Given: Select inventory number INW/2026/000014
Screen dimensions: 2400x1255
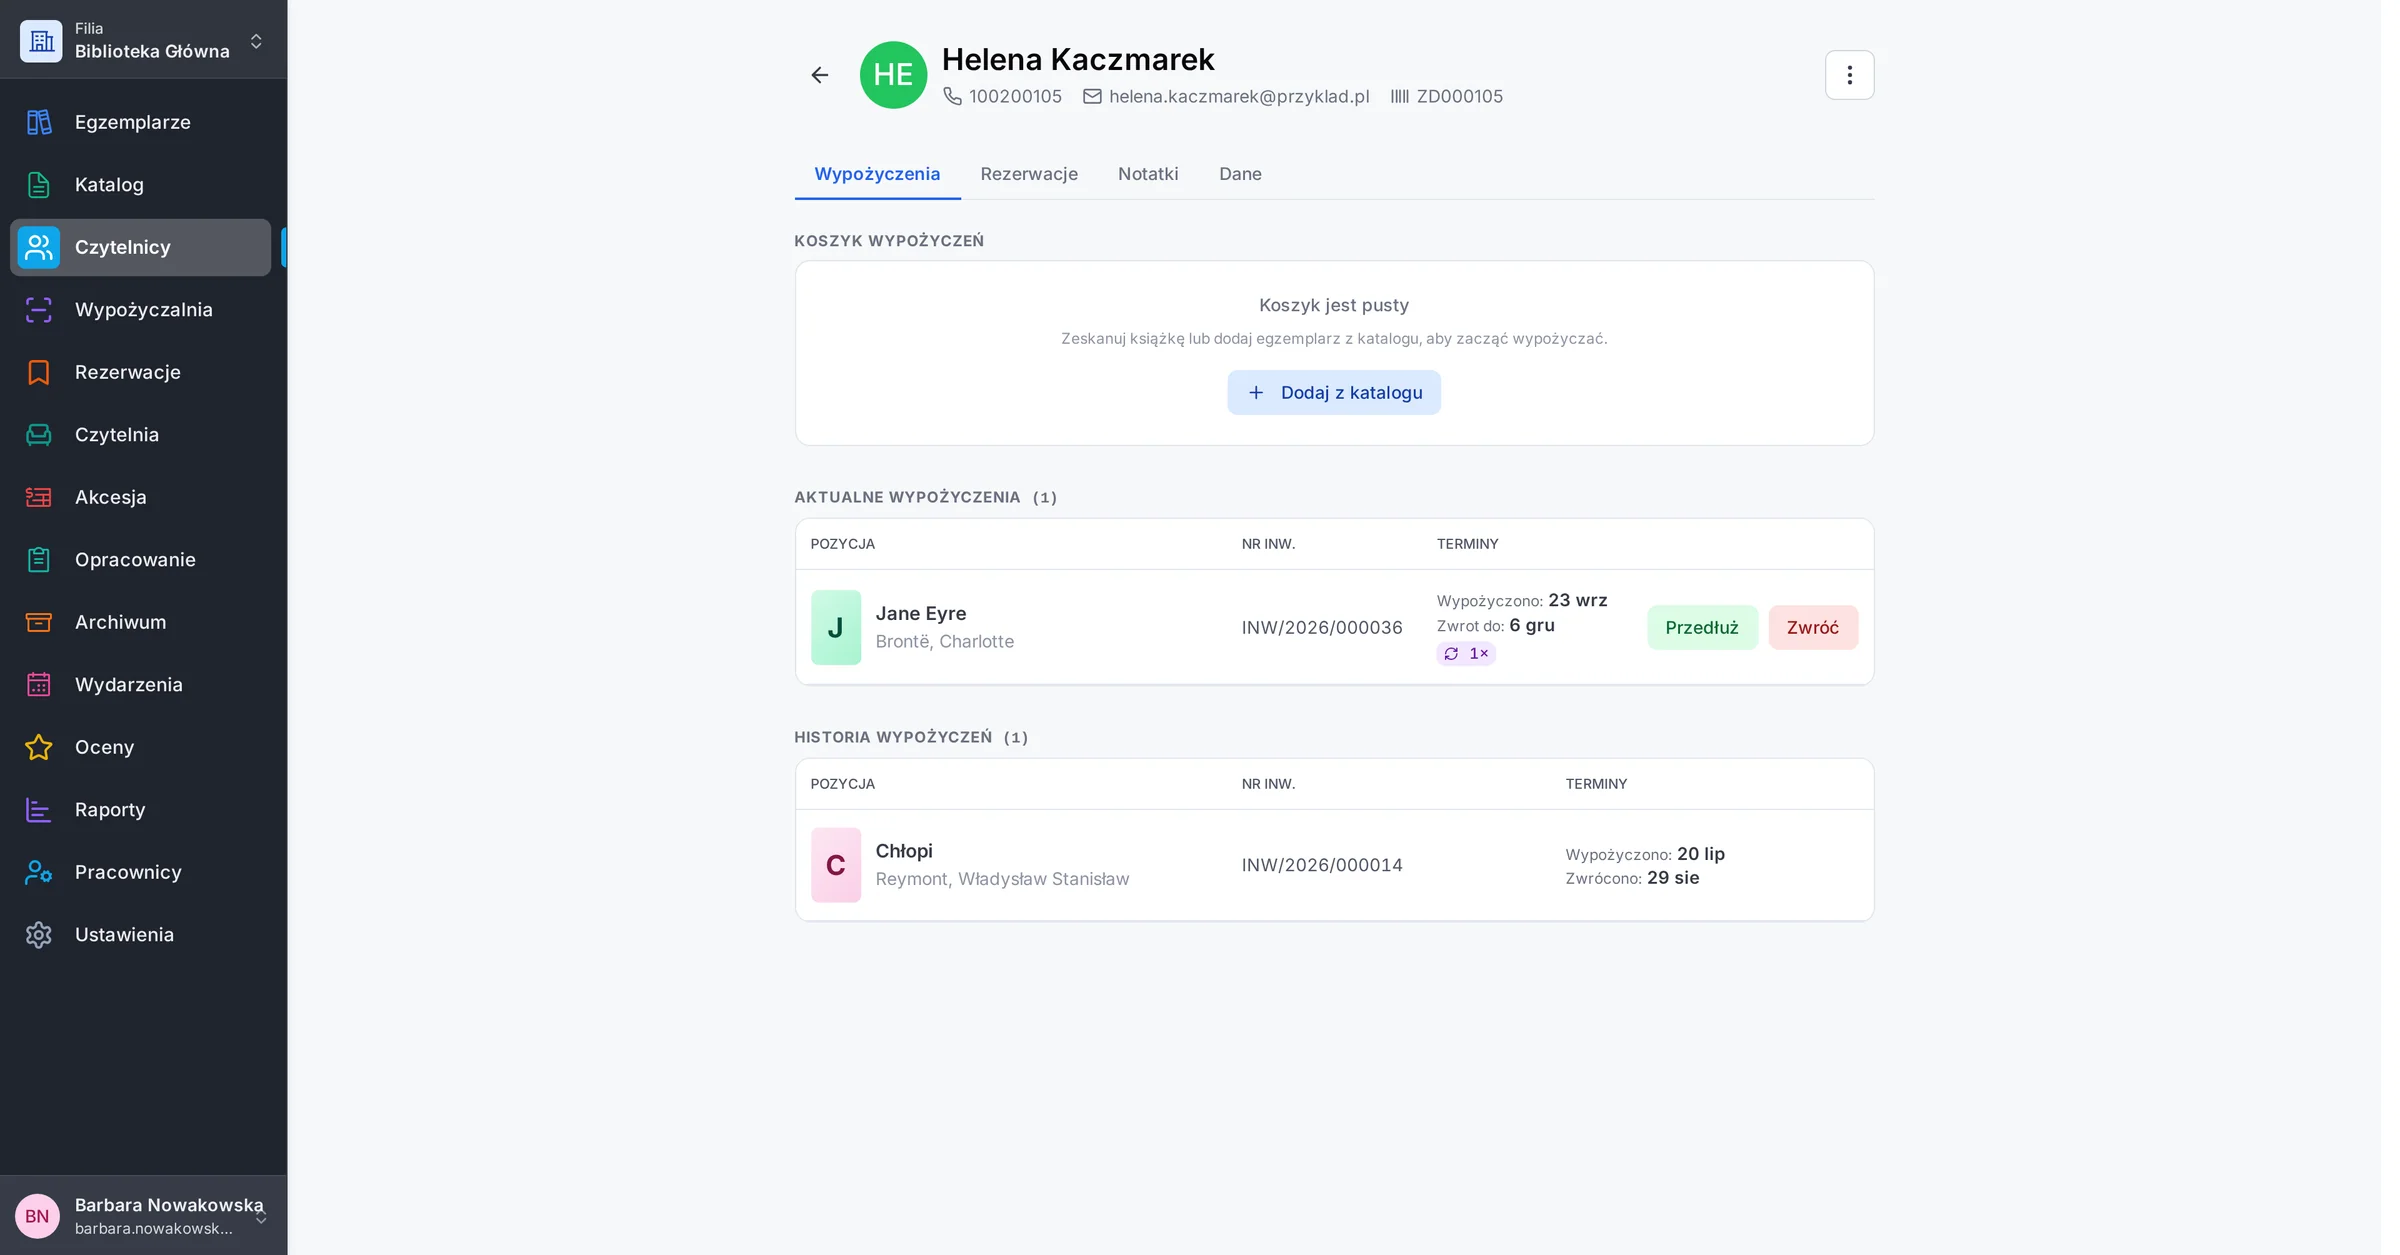Looking at the screenshot, I should (1322, 865).
